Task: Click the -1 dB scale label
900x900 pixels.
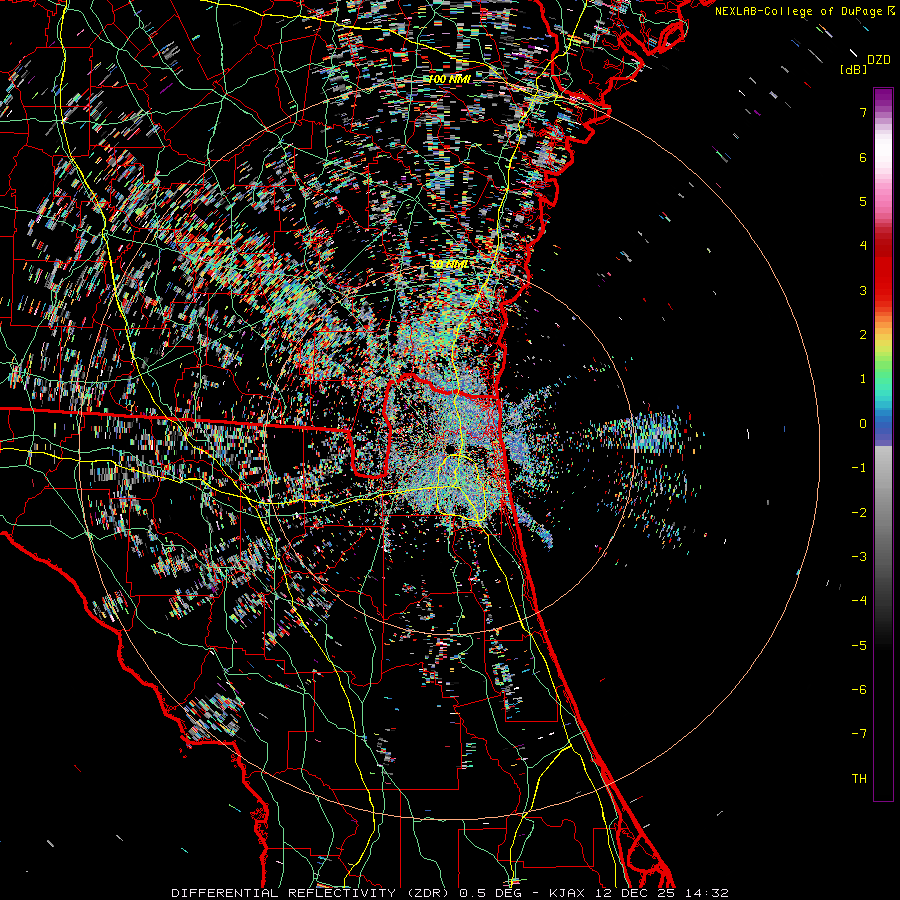Action: 859,468
